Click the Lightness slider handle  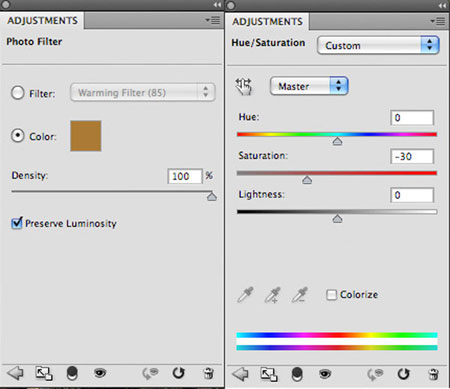click(x=337, y=219)
